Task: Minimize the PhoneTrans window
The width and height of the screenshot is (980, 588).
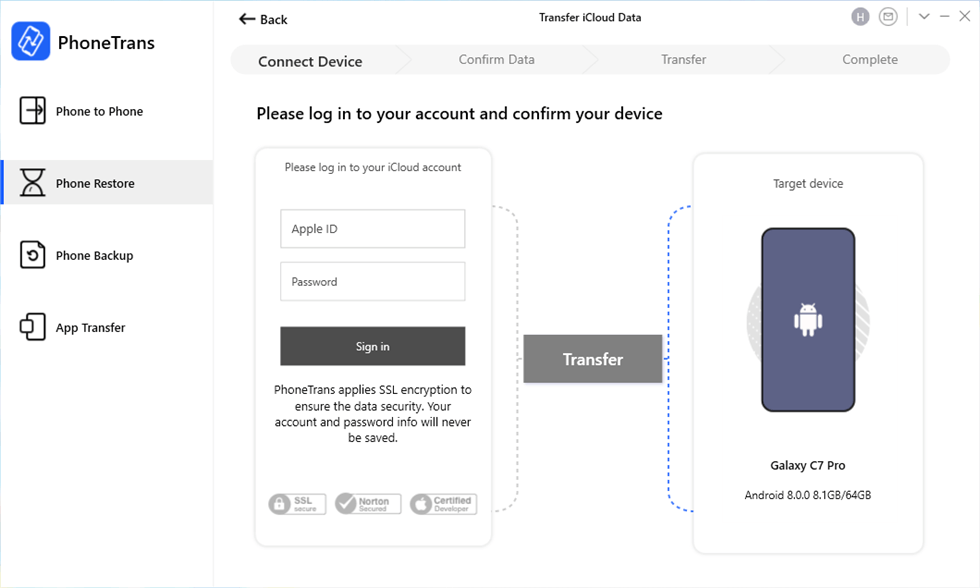Action: click(x=944, y=16)
